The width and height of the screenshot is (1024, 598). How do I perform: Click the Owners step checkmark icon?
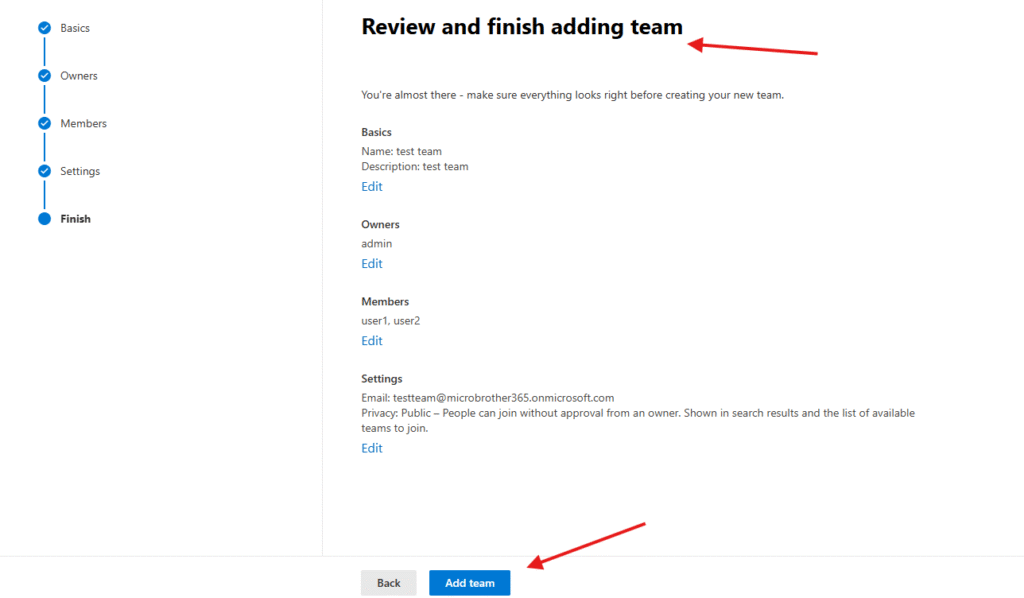[x=44, y=76]
